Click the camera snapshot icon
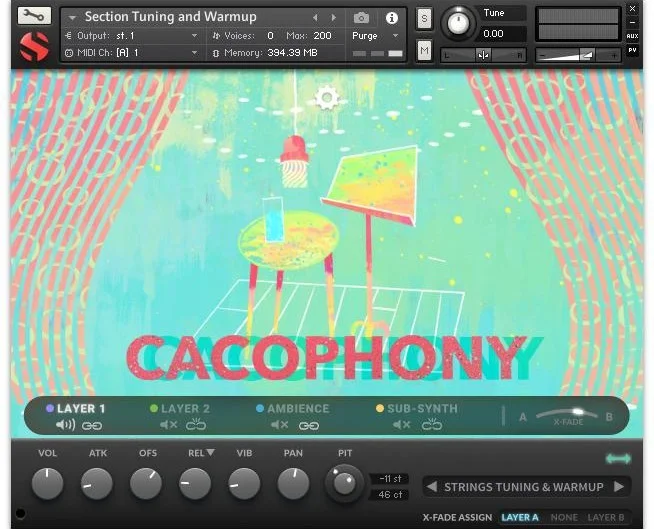654x529 pixels. coord(361,18)
